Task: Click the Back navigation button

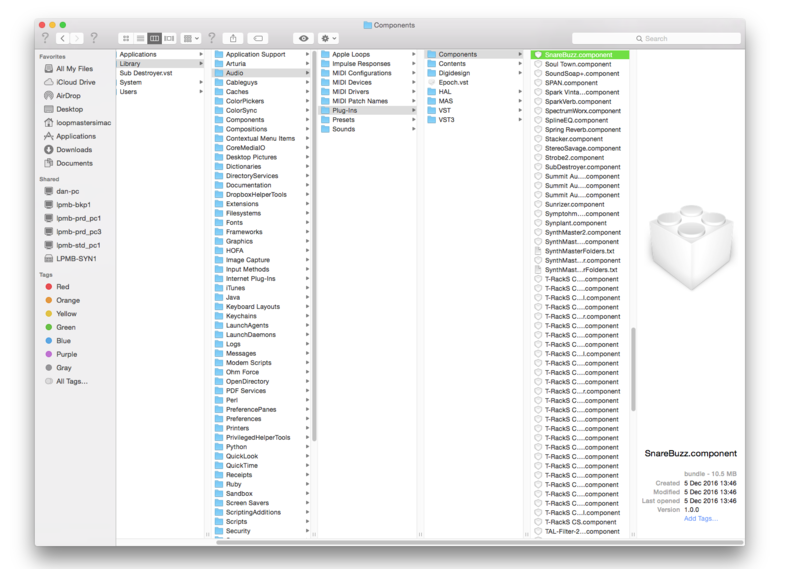Action: pyautogui.click(x=62, y=38)
